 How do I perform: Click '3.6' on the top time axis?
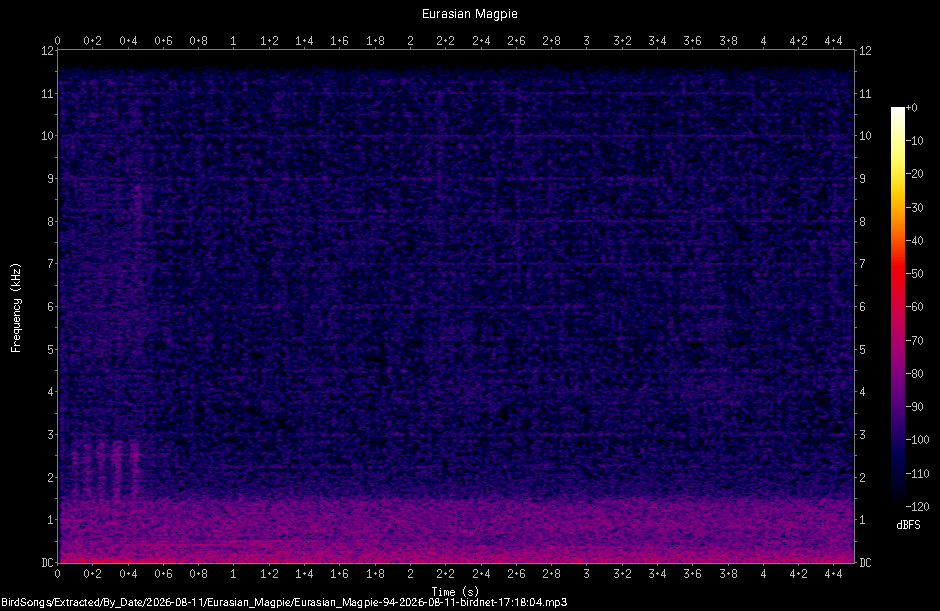pyautogui.click(x=692, y=41)
